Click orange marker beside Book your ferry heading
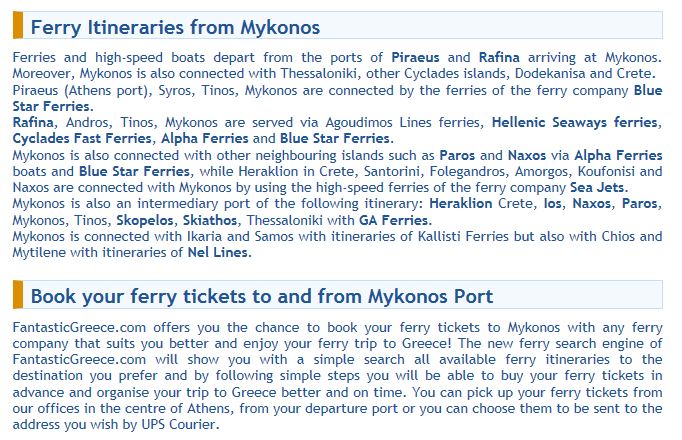This screenshot has height=440, width=682. point(18,295)
